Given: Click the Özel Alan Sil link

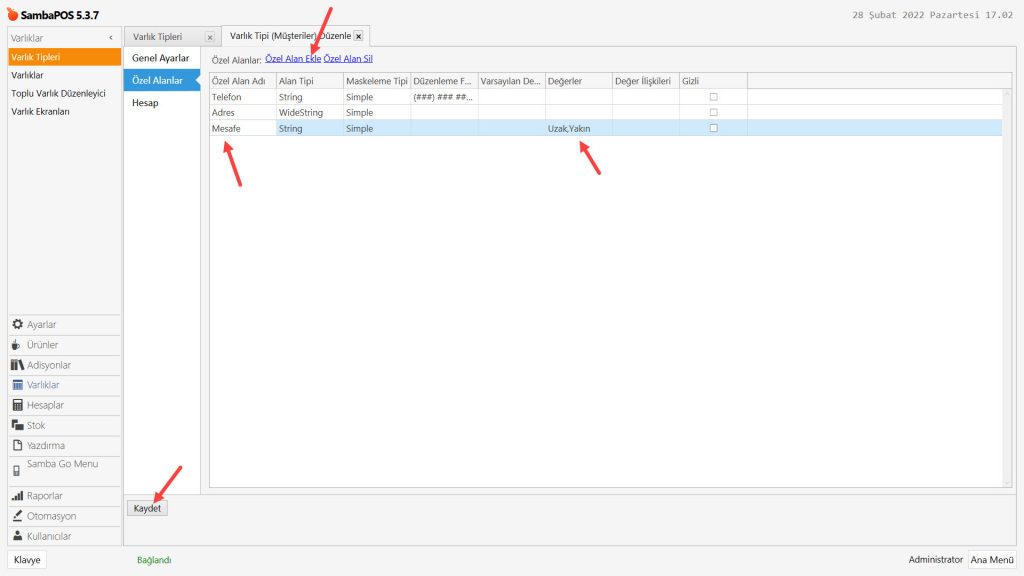Looking at the screenshot, I should [348, 59].
